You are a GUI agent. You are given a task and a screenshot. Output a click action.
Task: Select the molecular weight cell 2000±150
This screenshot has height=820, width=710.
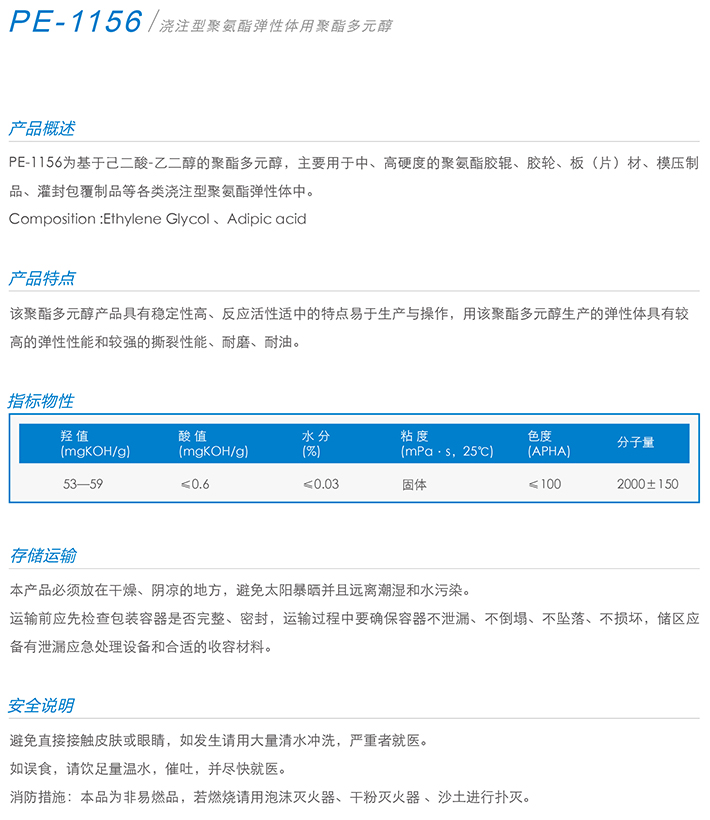pyautogui.click(x=647, y=484)
